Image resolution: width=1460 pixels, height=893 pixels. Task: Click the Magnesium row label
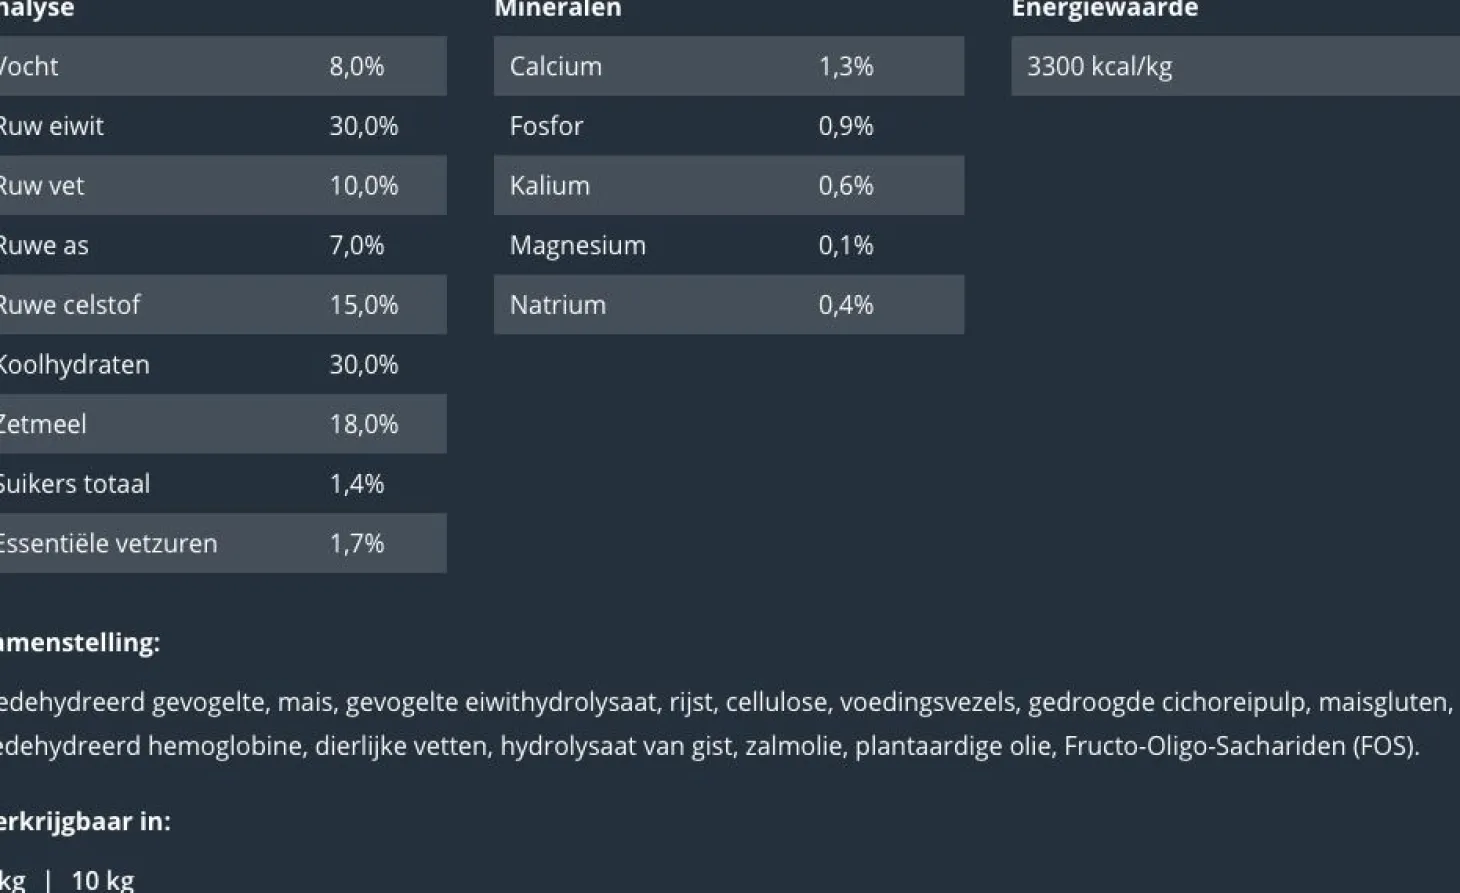click(x=577, y=245)
